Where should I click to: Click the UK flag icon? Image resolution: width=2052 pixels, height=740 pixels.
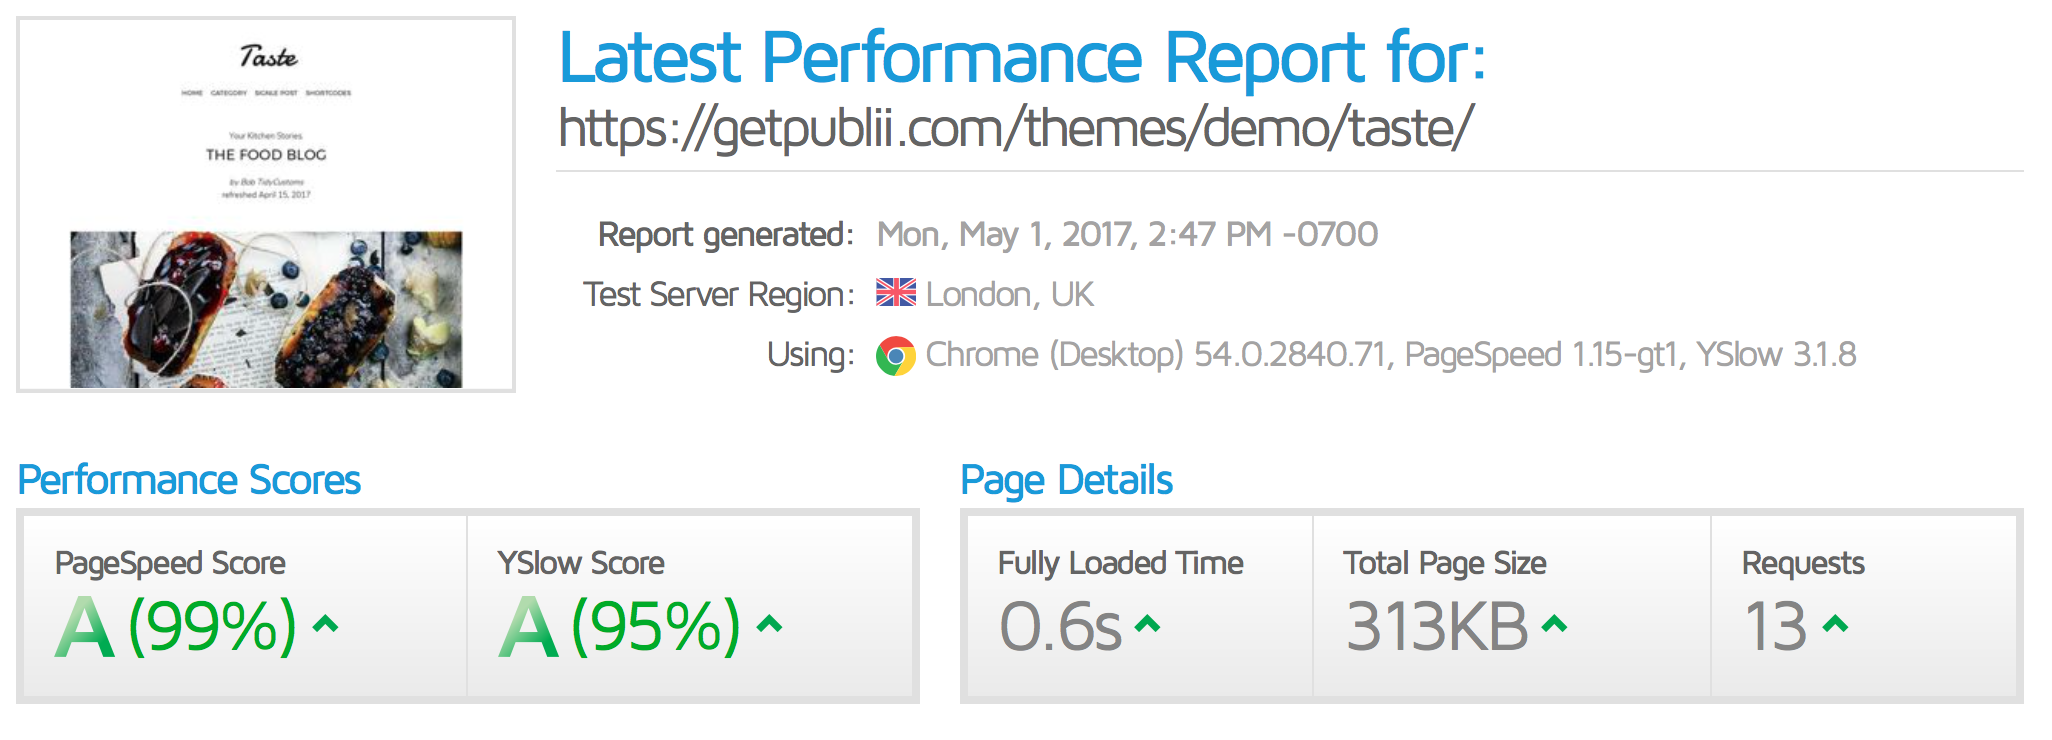895,293
